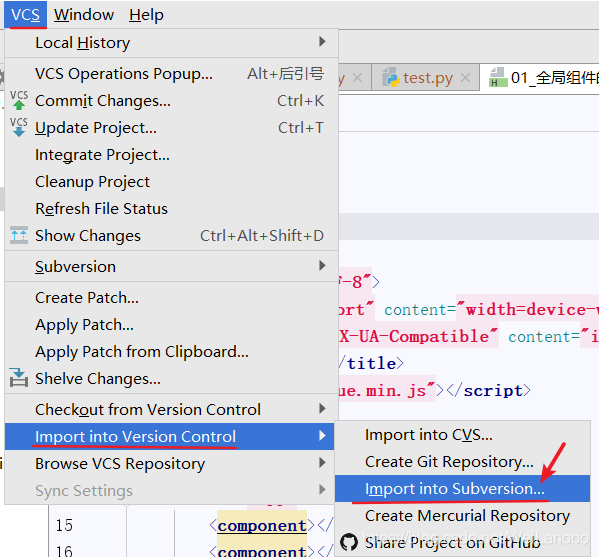Close the partially hidden tab before test.py
This screenshot has width=599, height=557.
(358, 78)
